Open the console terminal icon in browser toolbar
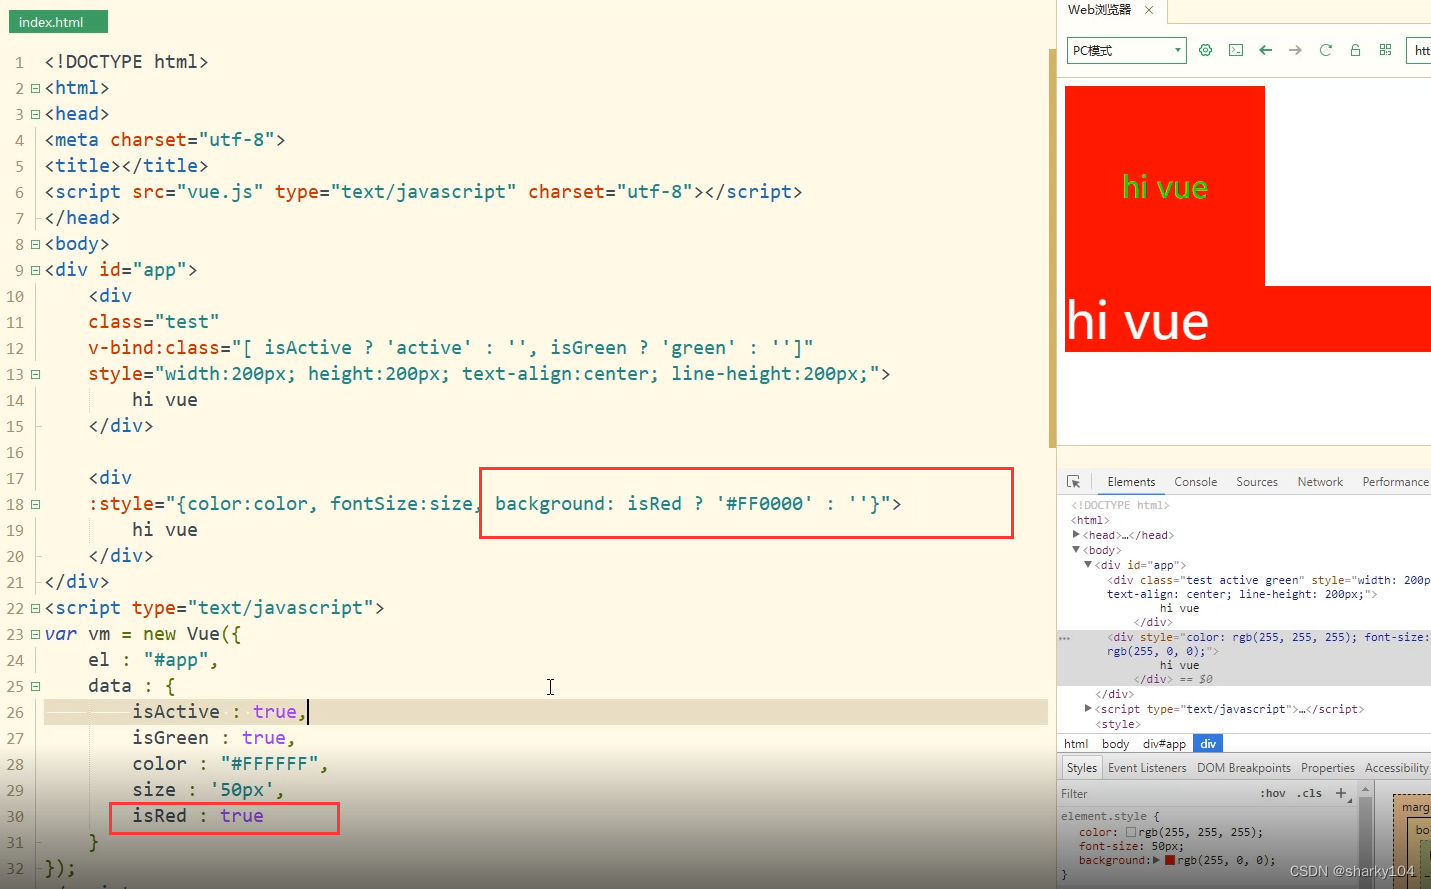Viewport: 1431px width, 889px height. coord(1236,50)
